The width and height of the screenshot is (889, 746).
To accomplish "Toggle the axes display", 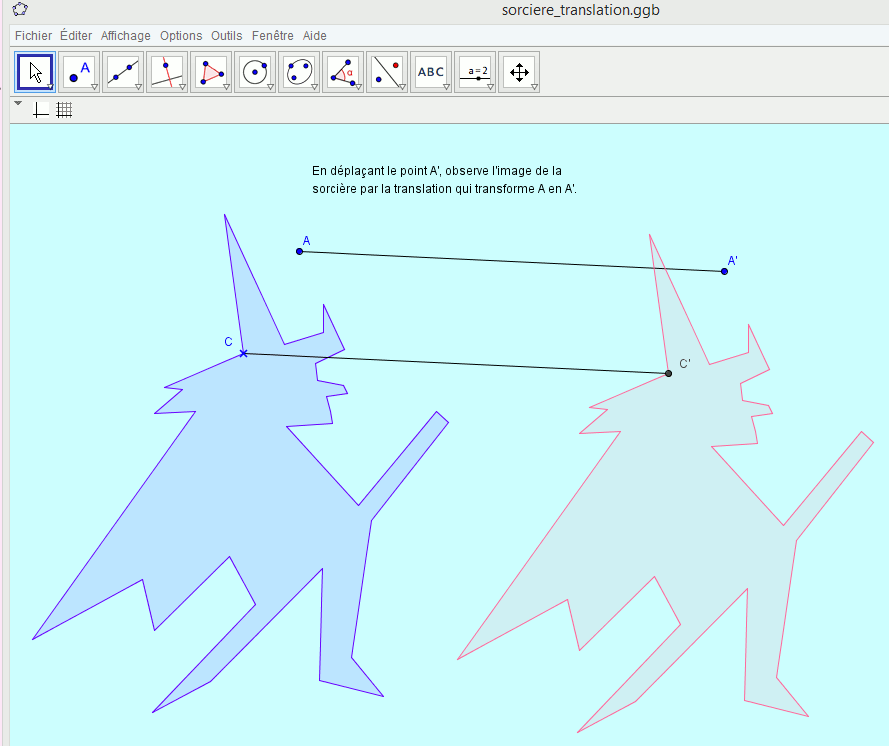I will click(x=40, y=110).
